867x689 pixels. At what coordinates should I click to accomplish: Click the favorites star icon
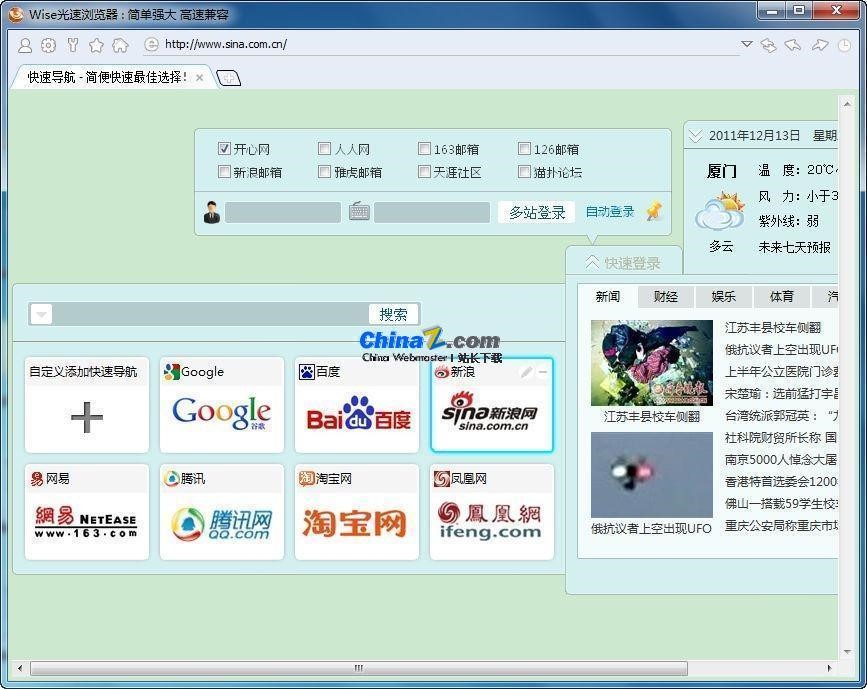96,45
